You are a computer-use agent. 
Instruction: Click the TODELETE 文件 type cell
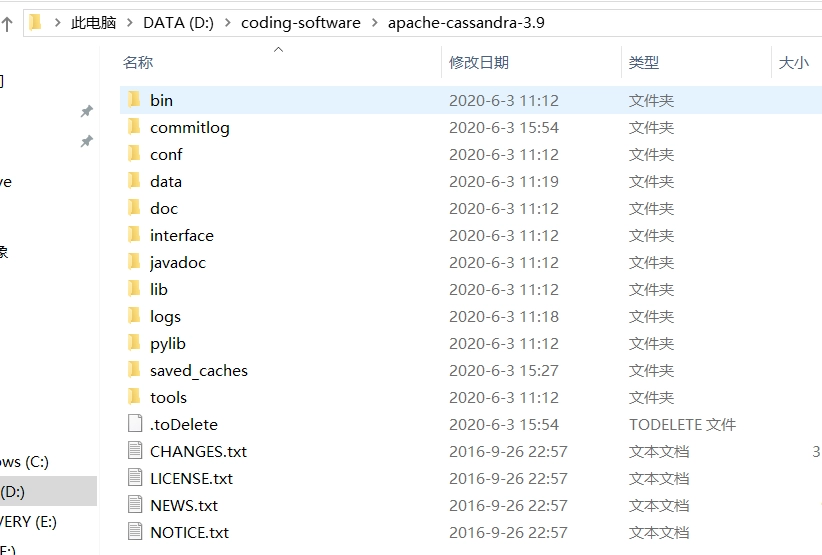point(683,425)
